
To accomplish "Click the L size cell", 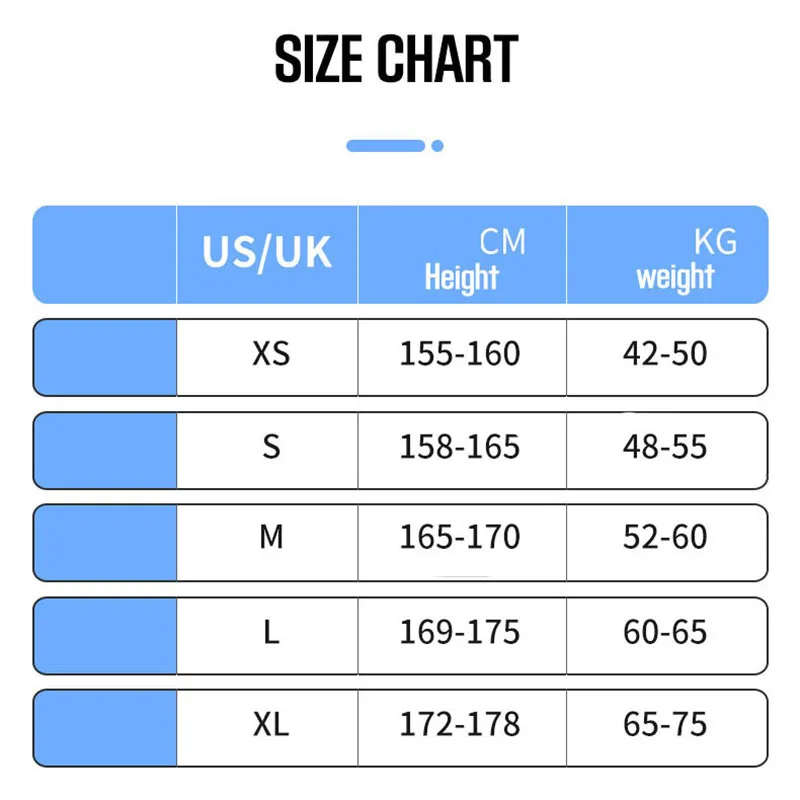I will (x=271, y=632).
